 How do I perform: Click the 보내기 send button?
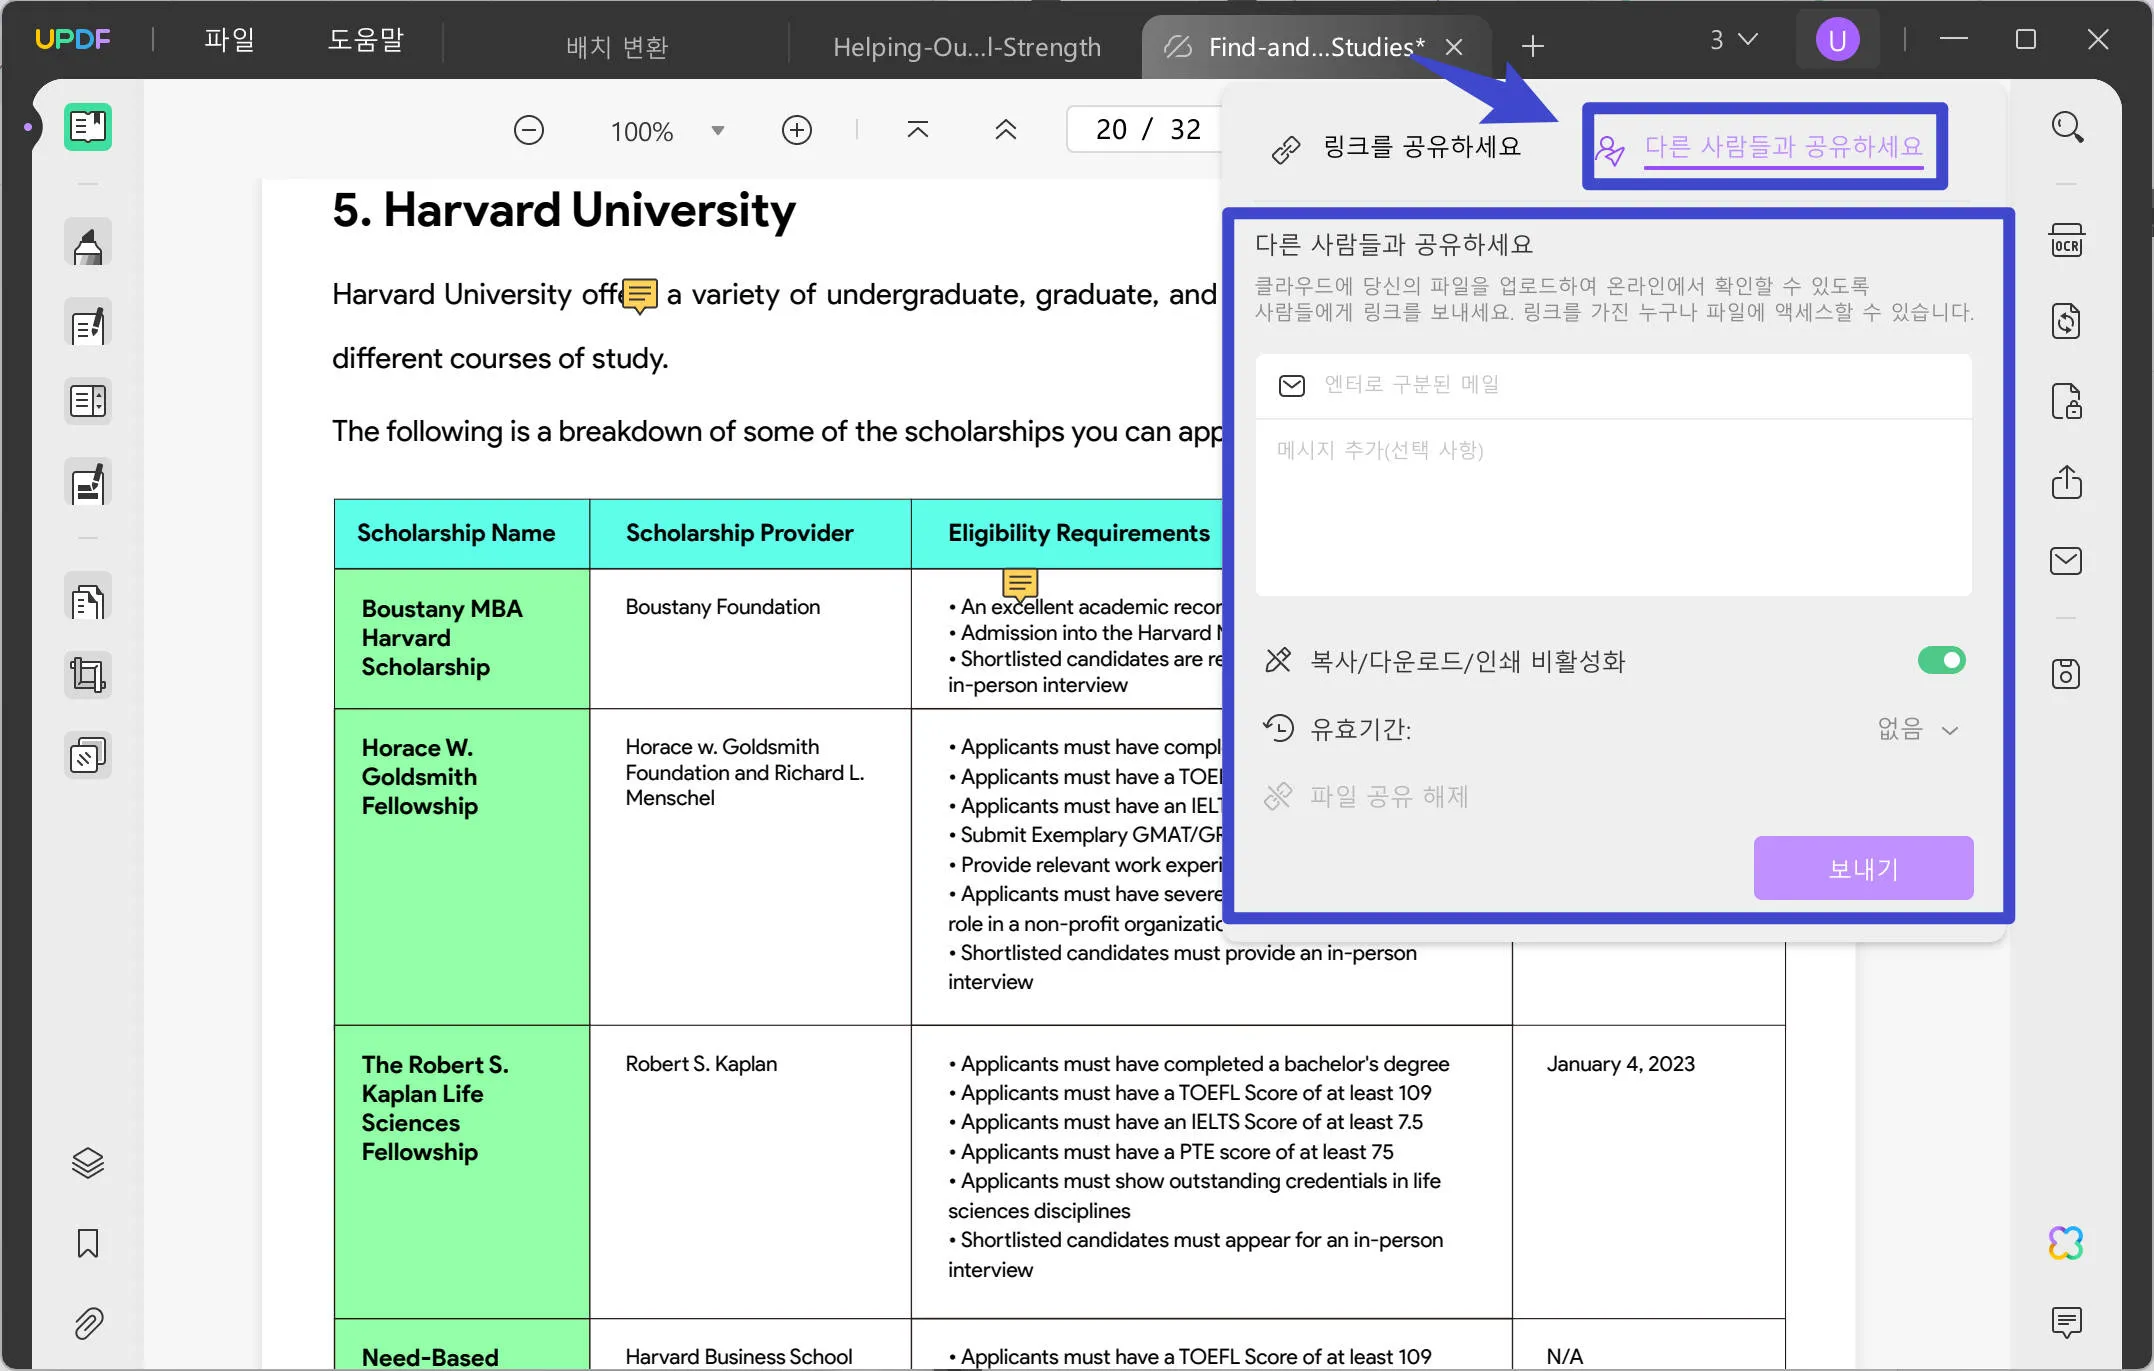[x=1863, y=868]
